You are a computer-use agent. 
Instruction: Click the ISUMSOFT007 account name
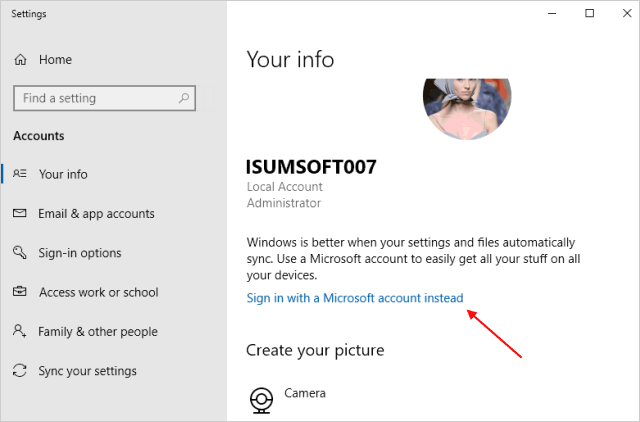(311, 167)
